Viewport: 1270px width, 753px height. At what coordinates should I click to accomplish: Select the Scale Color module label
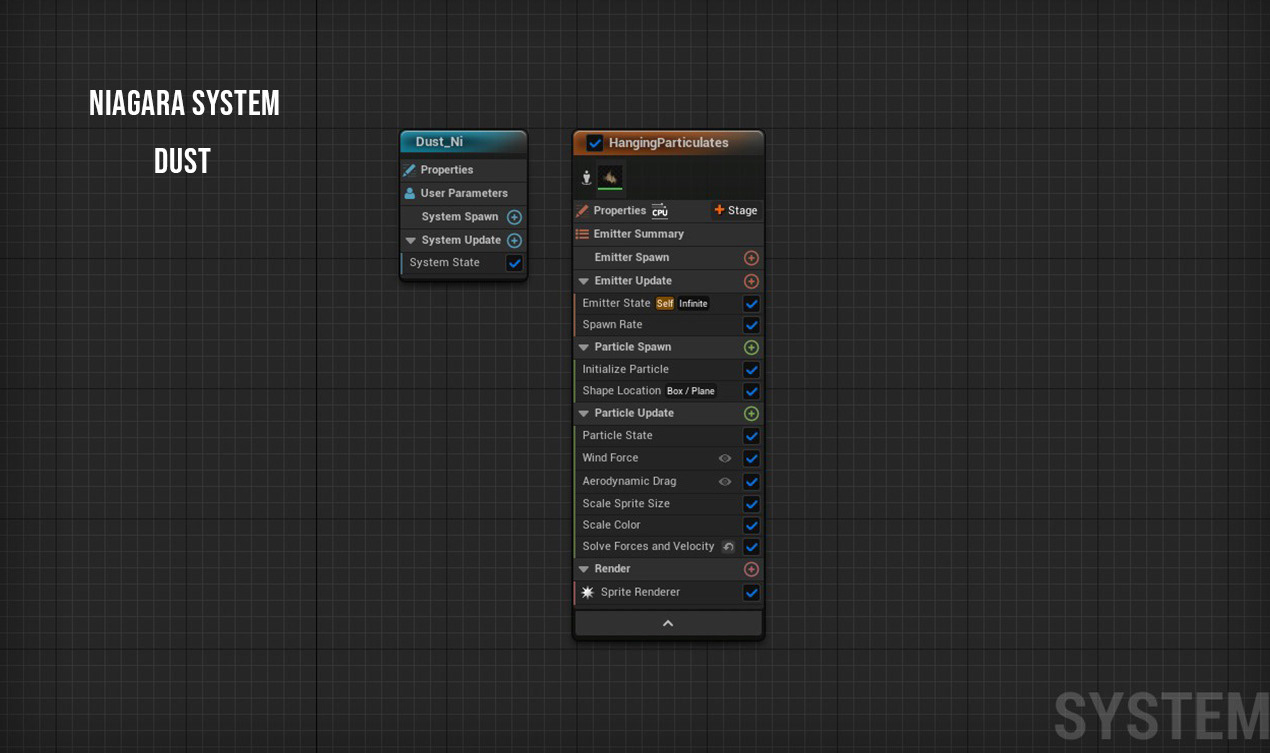coord(611,525)
